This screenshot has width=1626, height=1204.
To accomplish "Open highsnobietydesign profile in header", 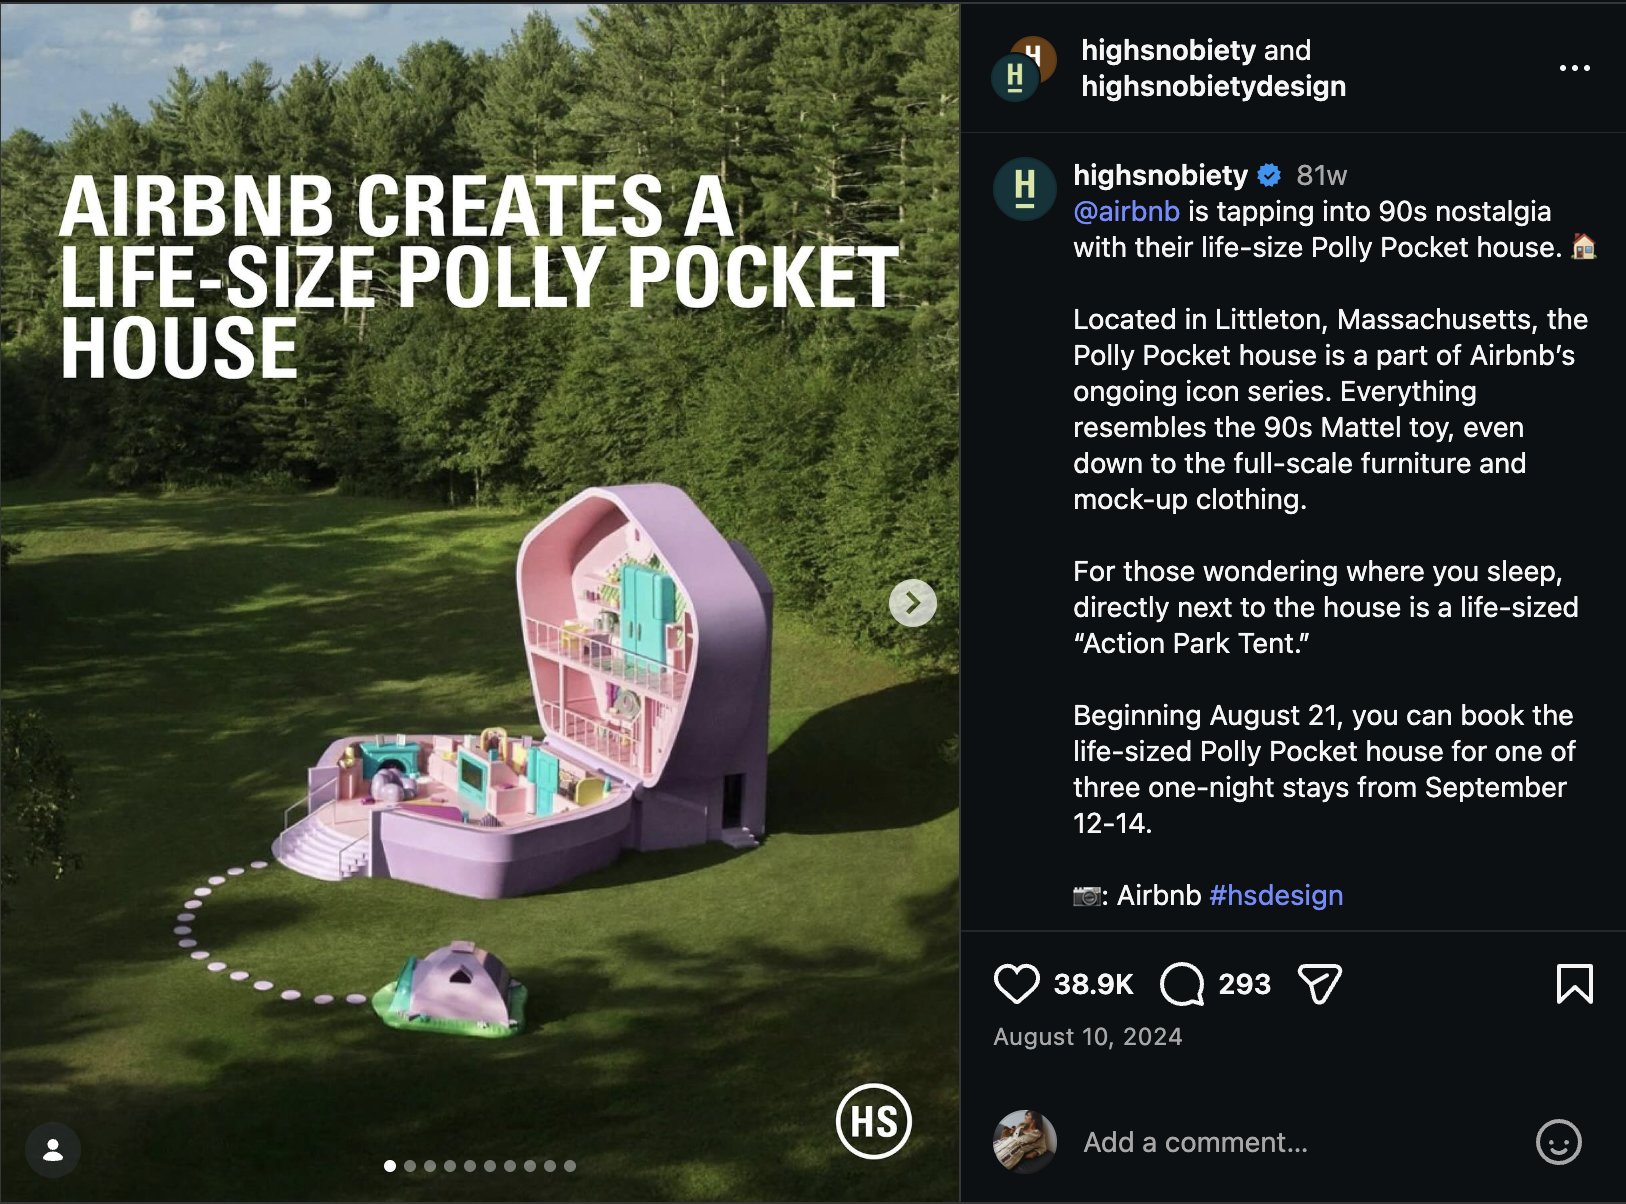I will coord(1213,86).
